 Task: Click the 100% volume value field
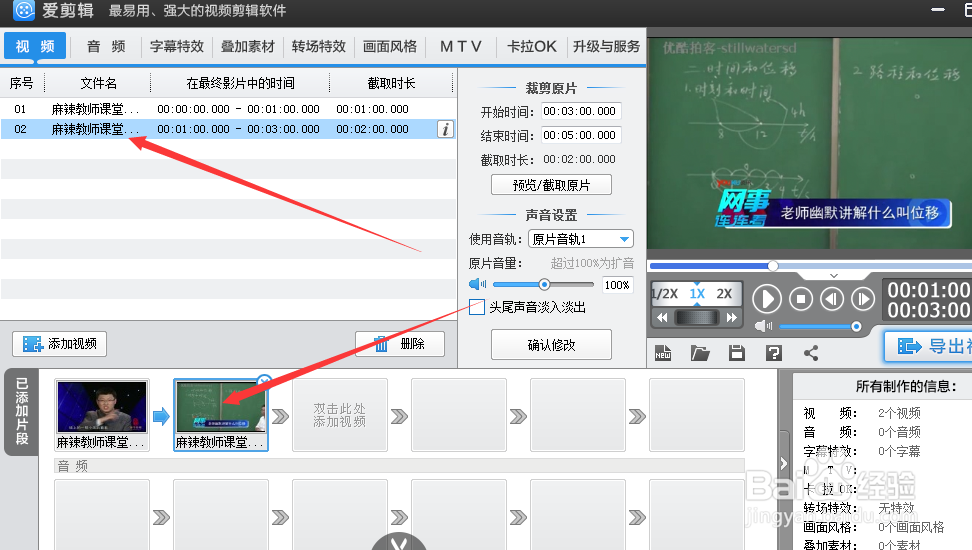617,285
